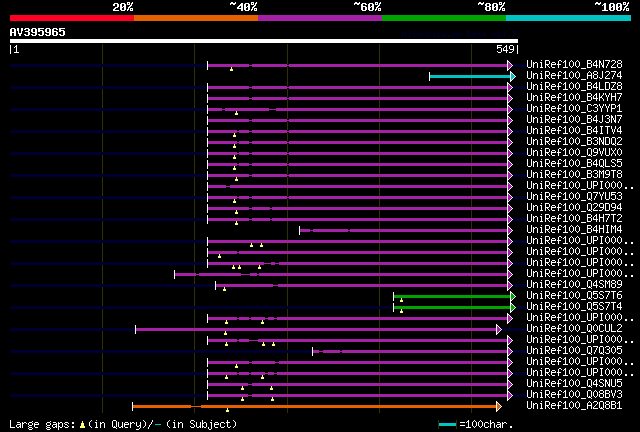The width and height of the screenshot is (640, 432).
Task: Click the green alignment bar for Q5S7T4
Action: (x=452, y=307)
